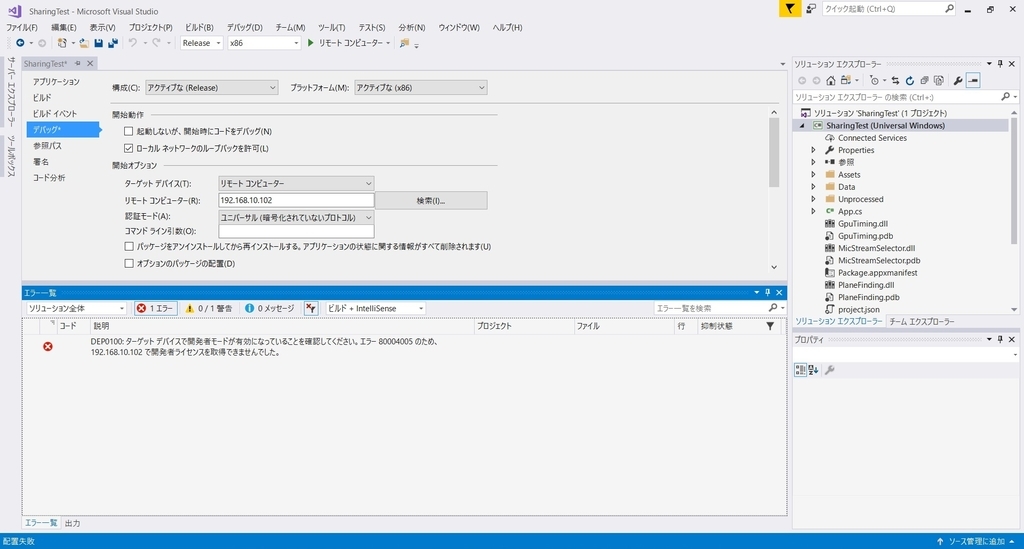Toggle the clear IntelliSense filter button

click(311, 308)
